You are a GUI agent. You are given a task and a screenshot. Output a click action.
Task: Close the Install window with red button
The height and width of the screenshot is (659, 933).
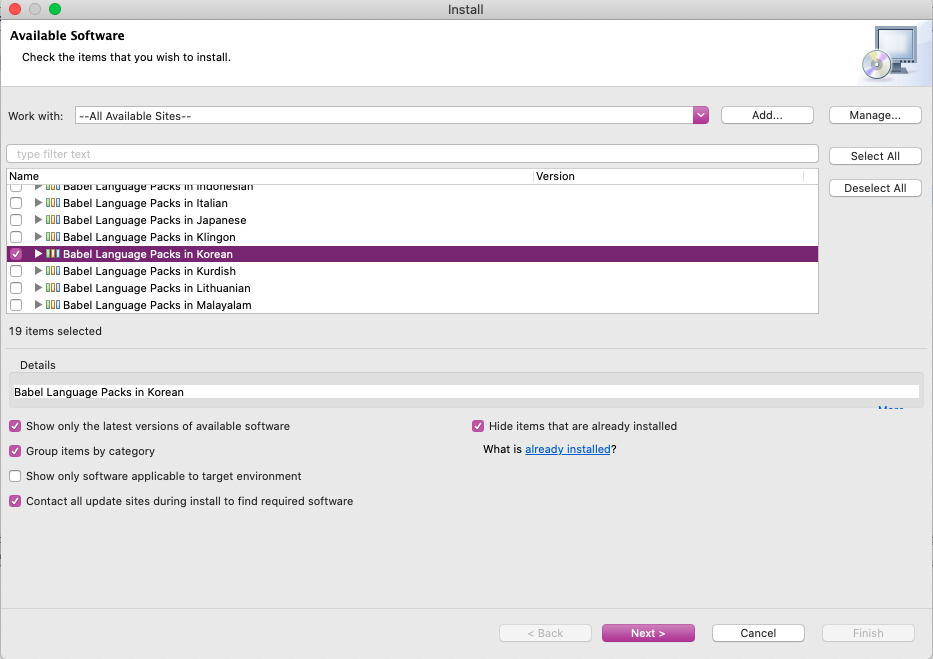pyautogui.click(x=15, y=9)
